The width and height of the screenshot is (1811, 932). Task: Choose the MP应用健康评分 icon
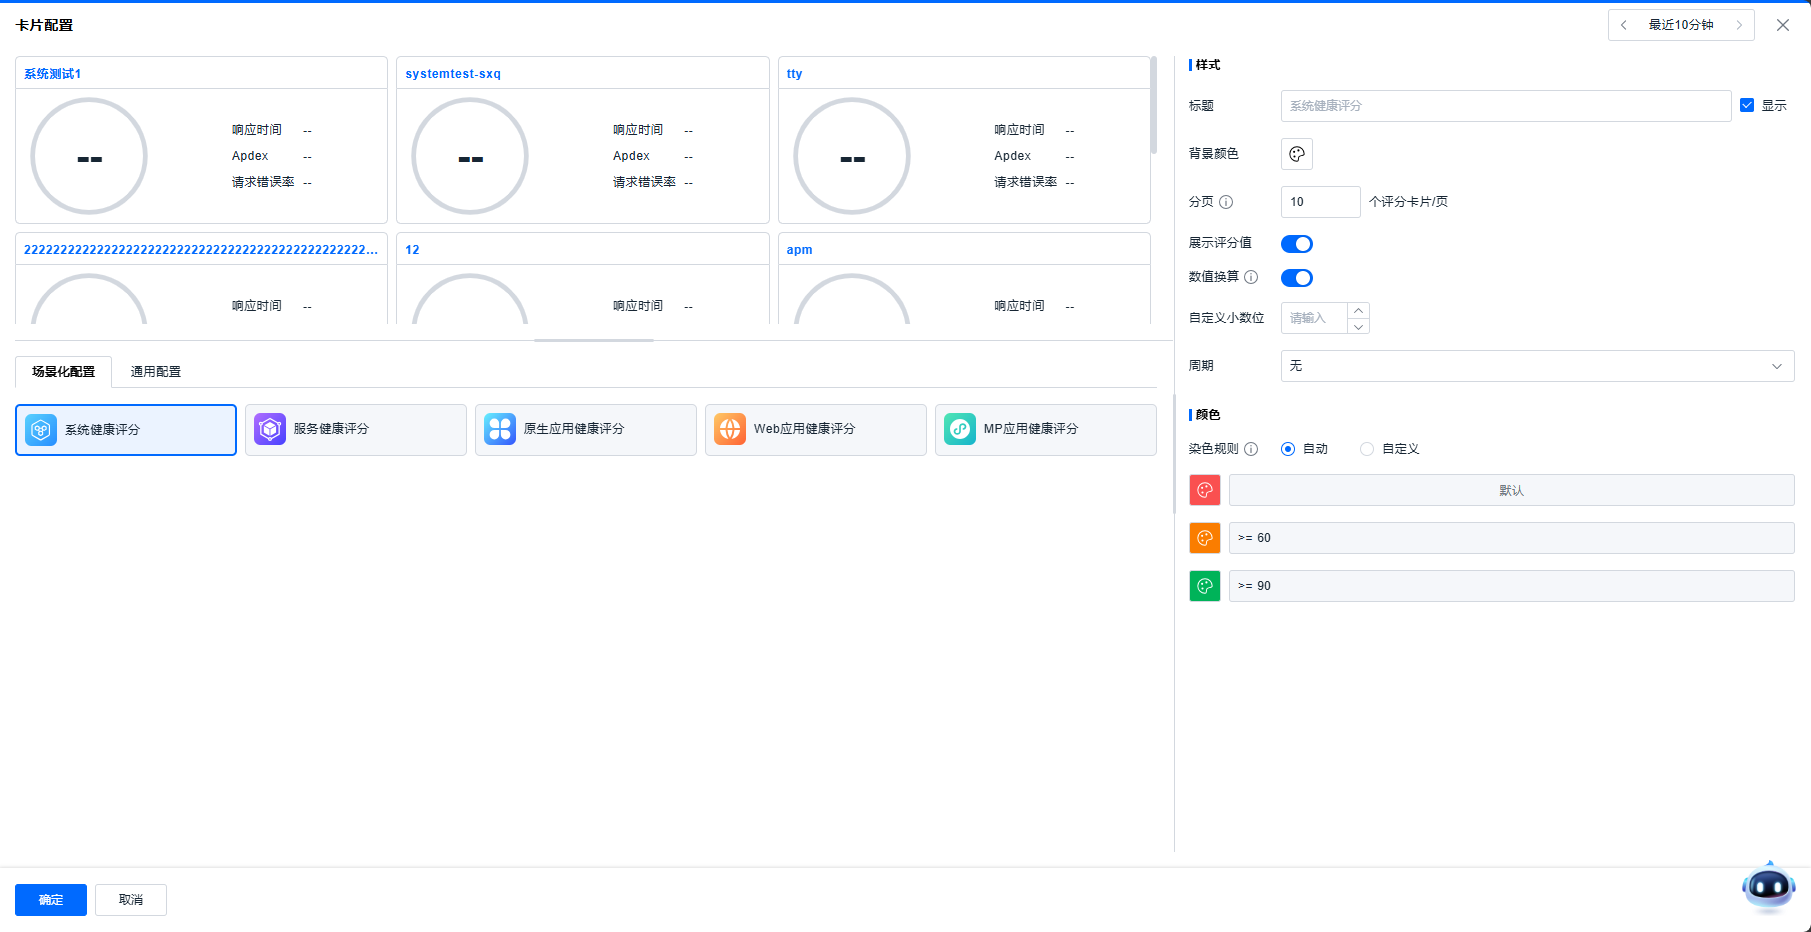pos(960,429)
